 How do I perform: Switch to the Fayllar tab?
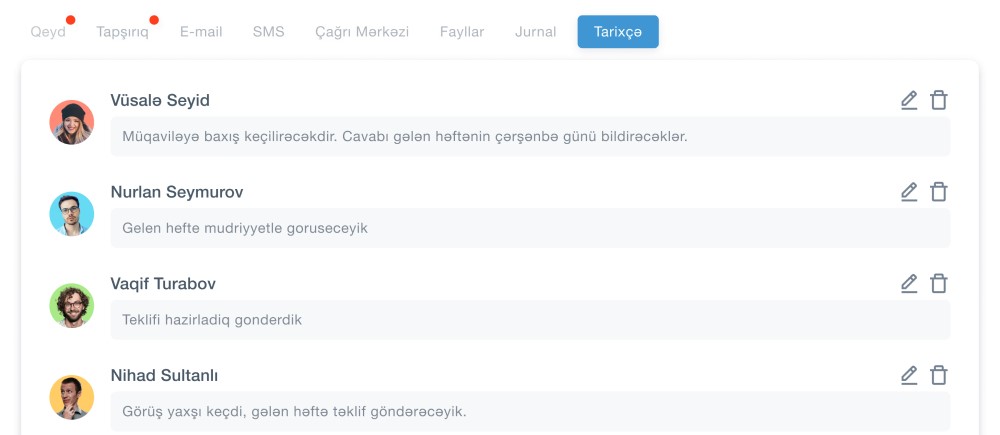tap(462, 32)
